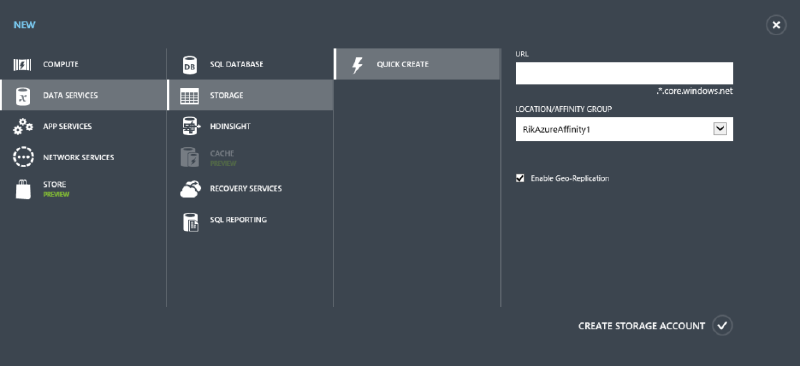Click the Enable Geo-Replication label text
Screen dimensions: 800x366
pos(570,178)
